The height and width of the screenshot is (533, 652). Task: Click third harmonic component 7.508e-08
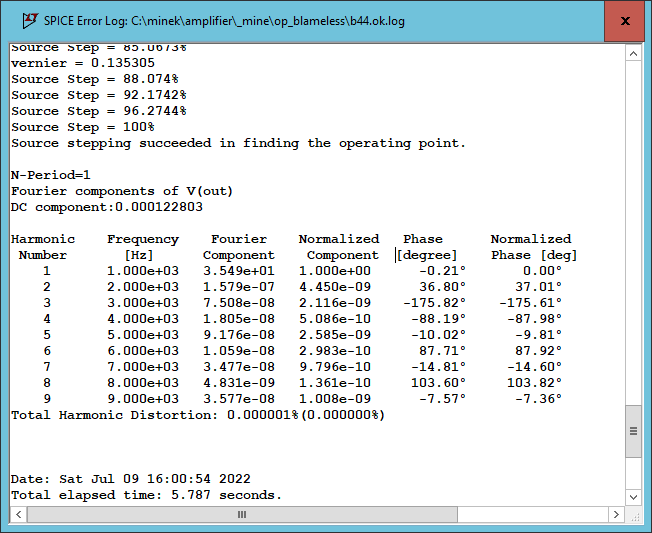[x=239, y=303]
